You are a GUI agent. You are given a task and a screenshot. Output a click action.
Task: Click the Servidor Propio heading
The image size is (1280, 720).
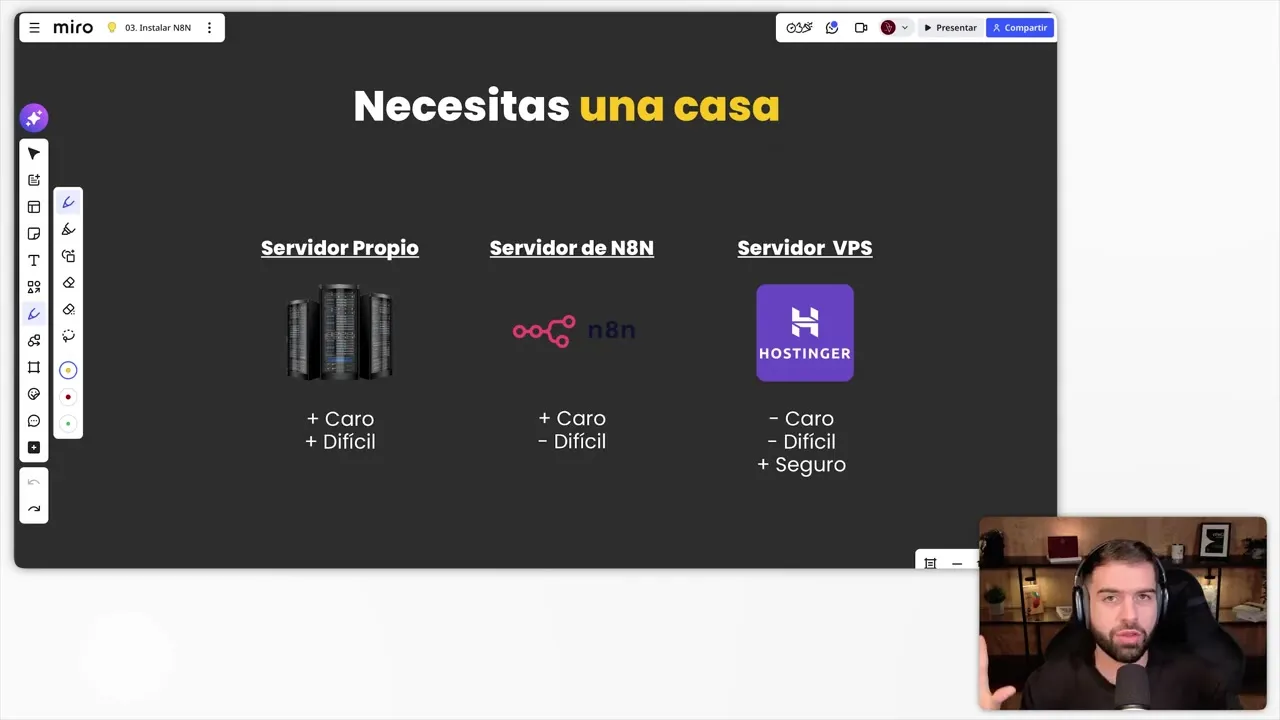click(x=340, y=248)
